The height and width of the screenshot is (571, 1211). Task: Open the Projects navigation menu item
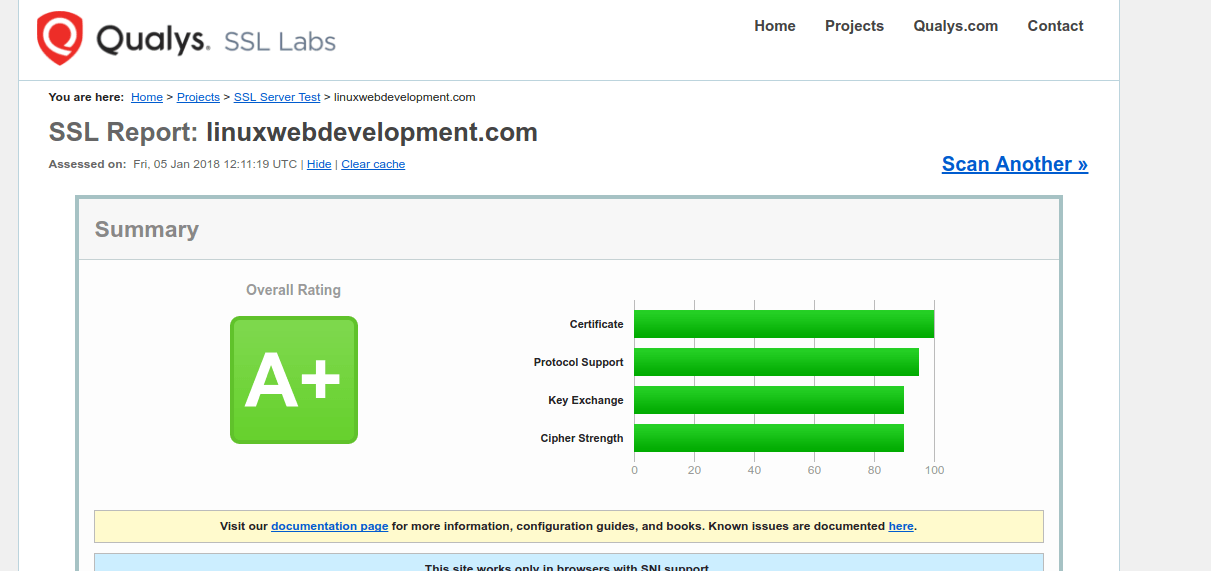click(854, 26)
